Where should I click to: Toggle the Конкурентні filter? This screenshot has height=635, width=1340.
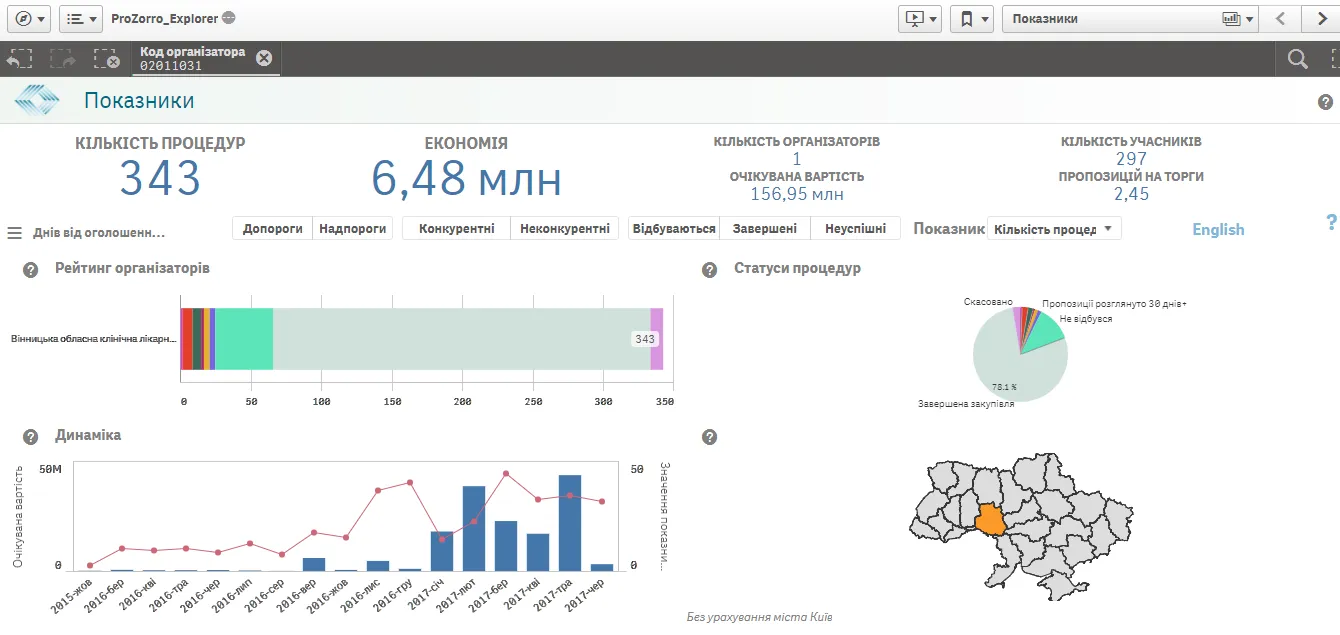456,229
